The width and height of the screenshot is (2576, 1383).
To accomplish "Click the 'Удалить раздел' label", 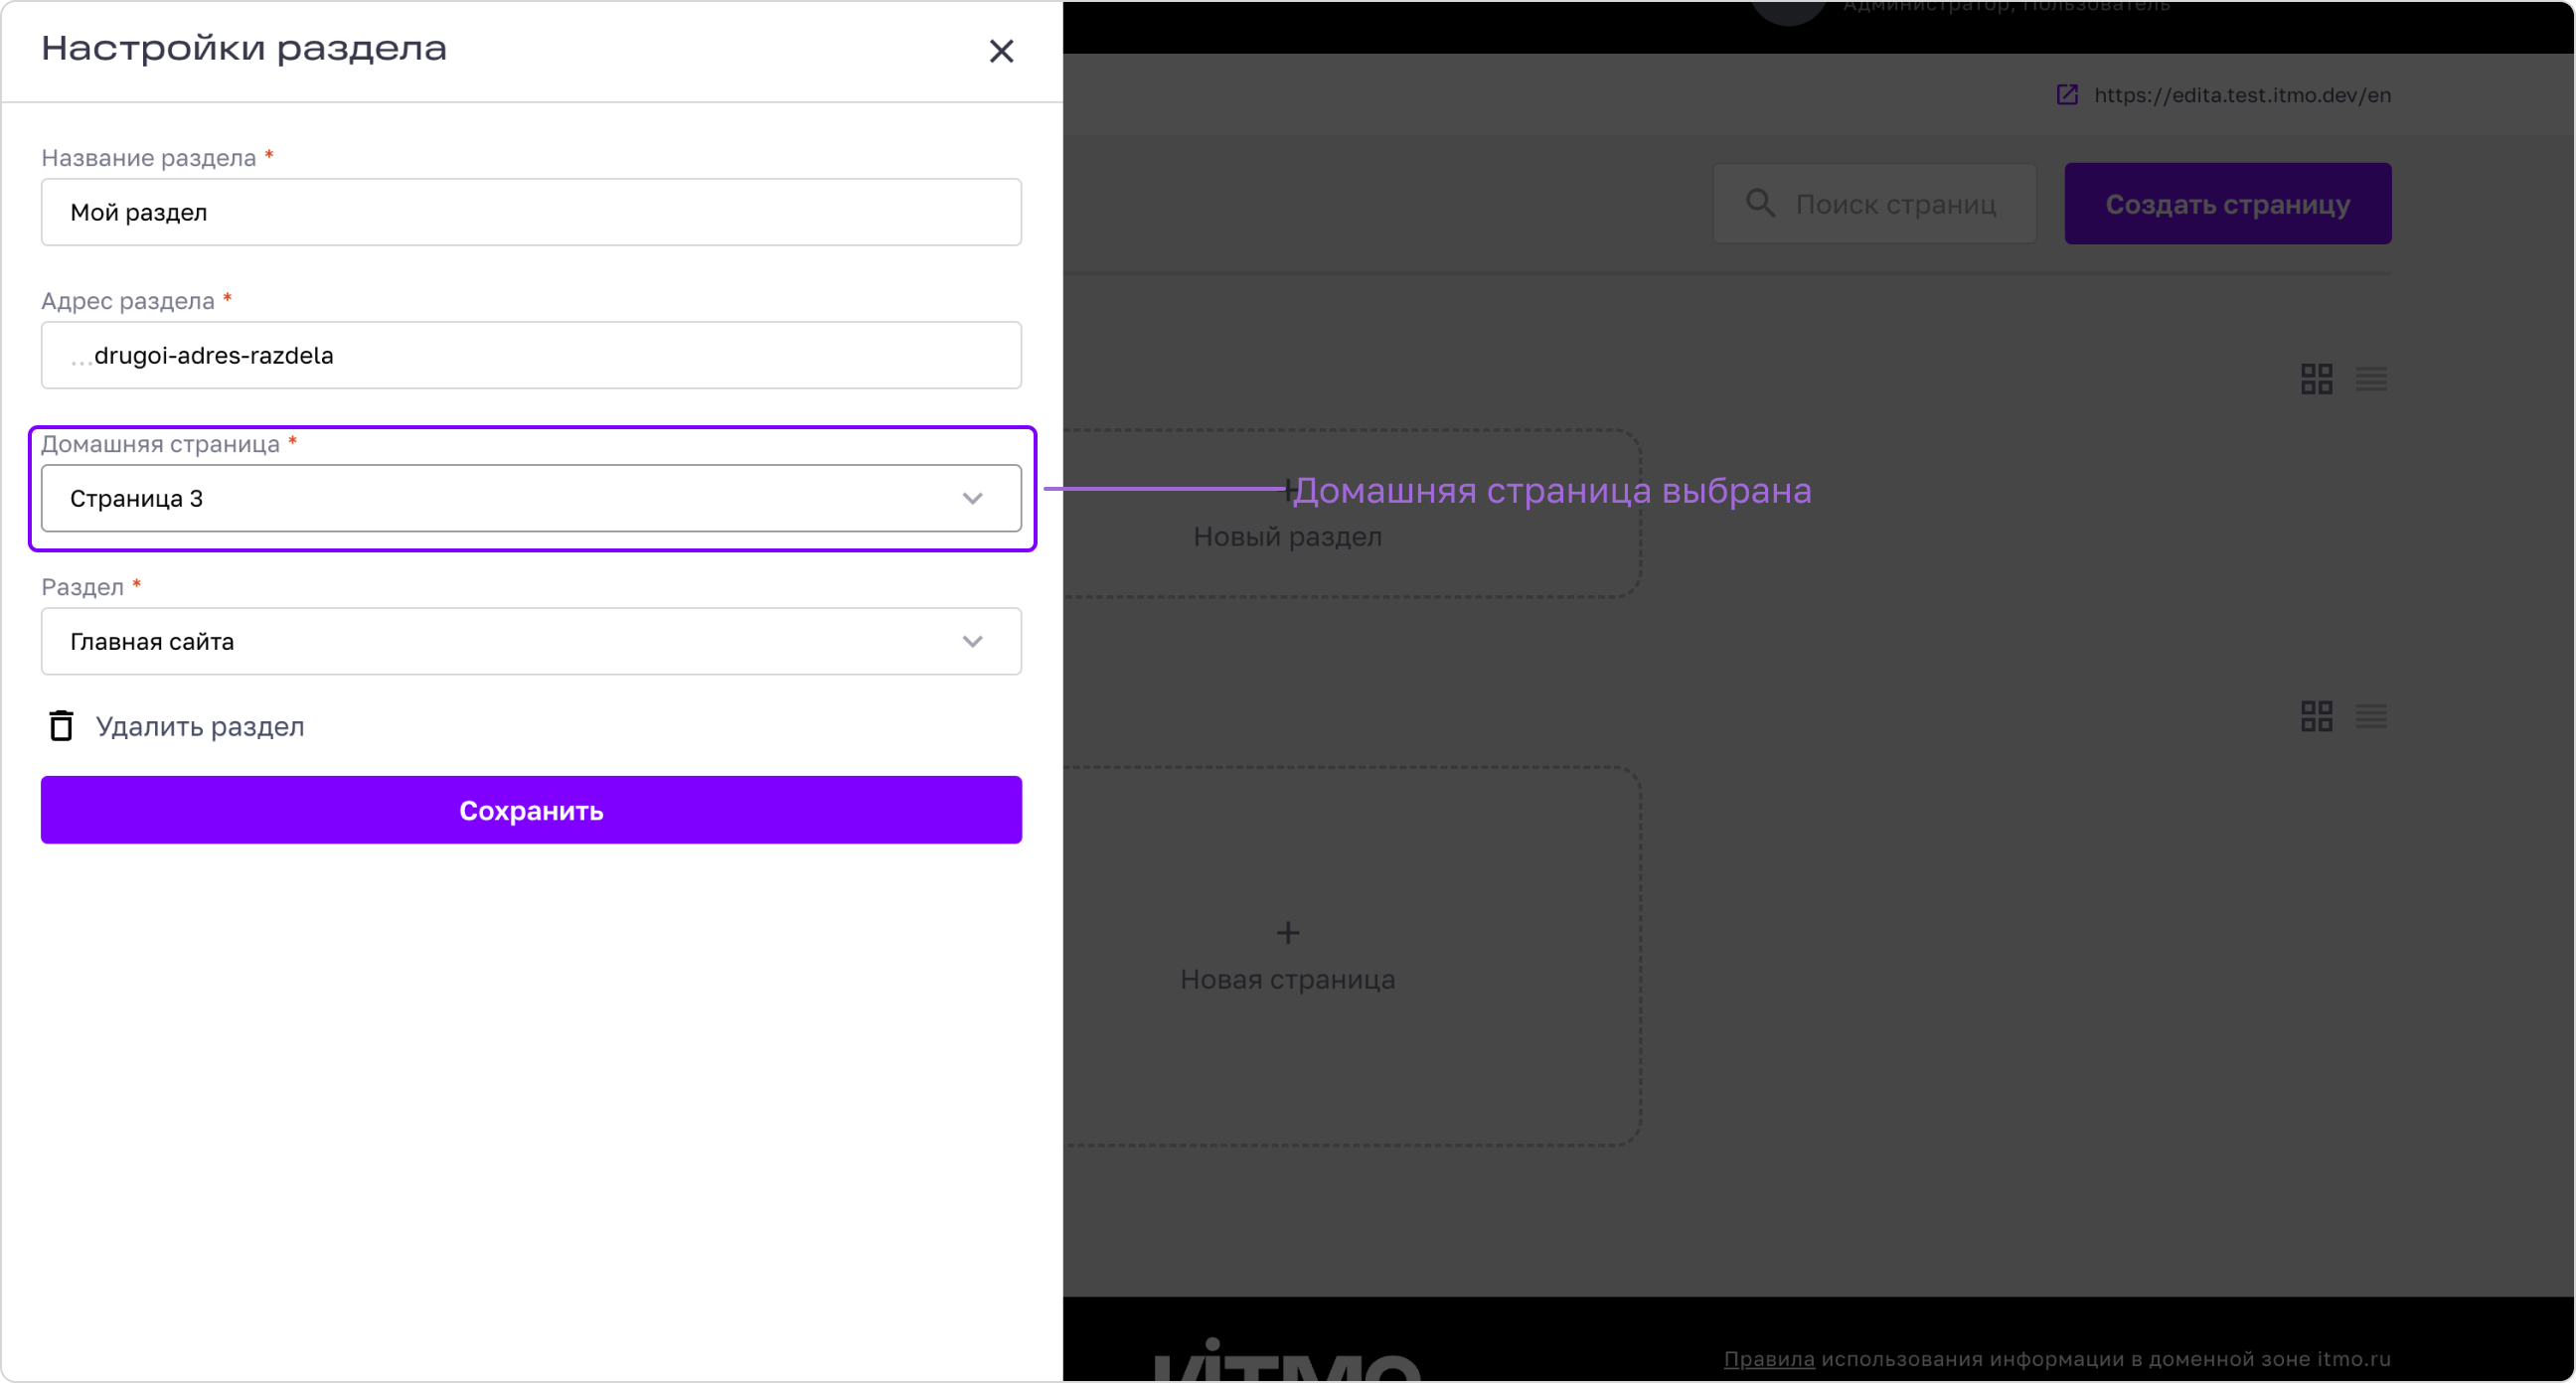I will pos(200,727).
